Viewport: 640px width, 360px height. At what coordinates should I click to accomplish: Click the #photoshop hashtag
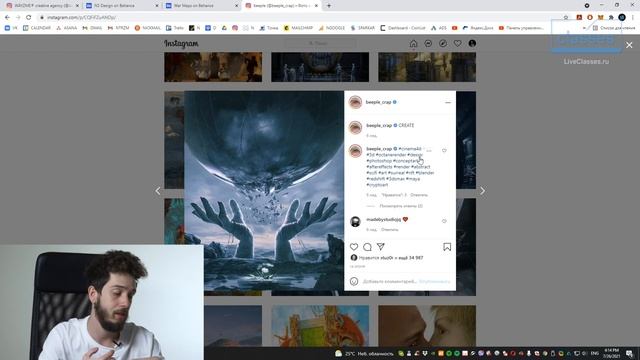click(379, 161)
